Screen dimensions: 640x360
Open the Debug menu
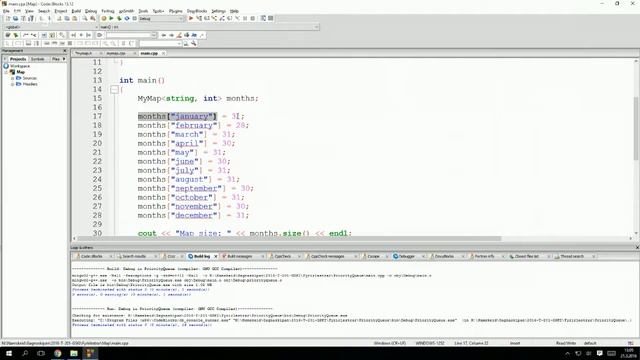(91, 11)
